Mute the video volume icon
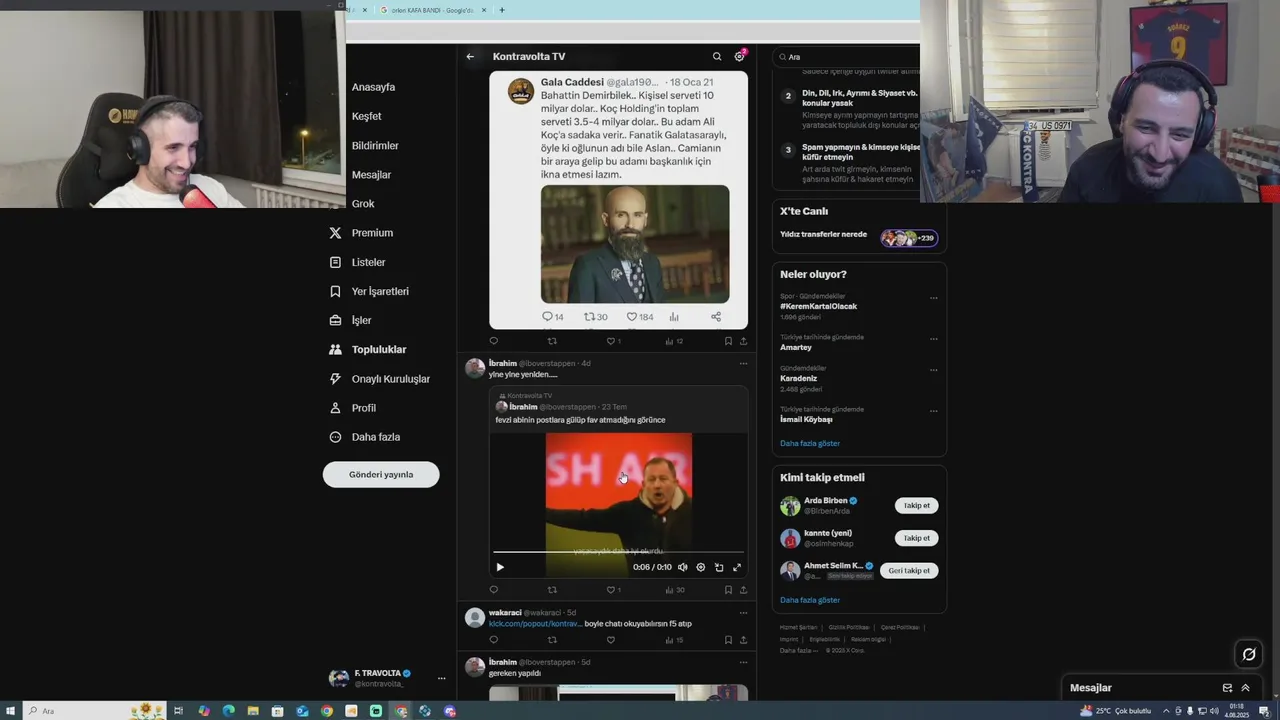The width and height of the screenshot is (1280, 720). 683,567
